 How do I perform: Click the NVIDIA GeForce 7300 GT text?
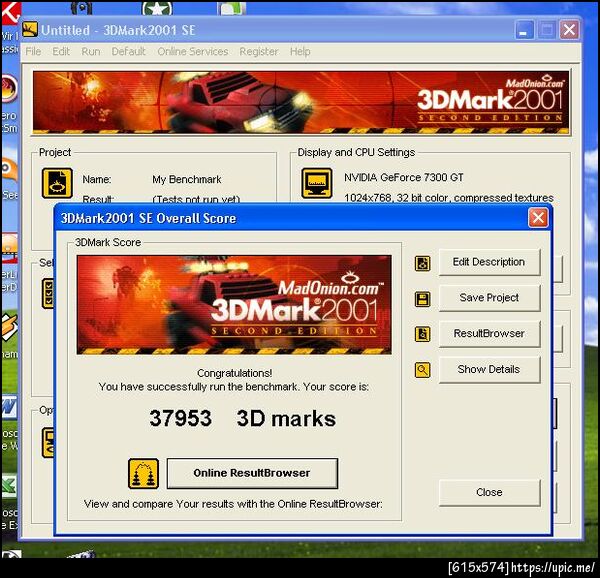point(404,177)
